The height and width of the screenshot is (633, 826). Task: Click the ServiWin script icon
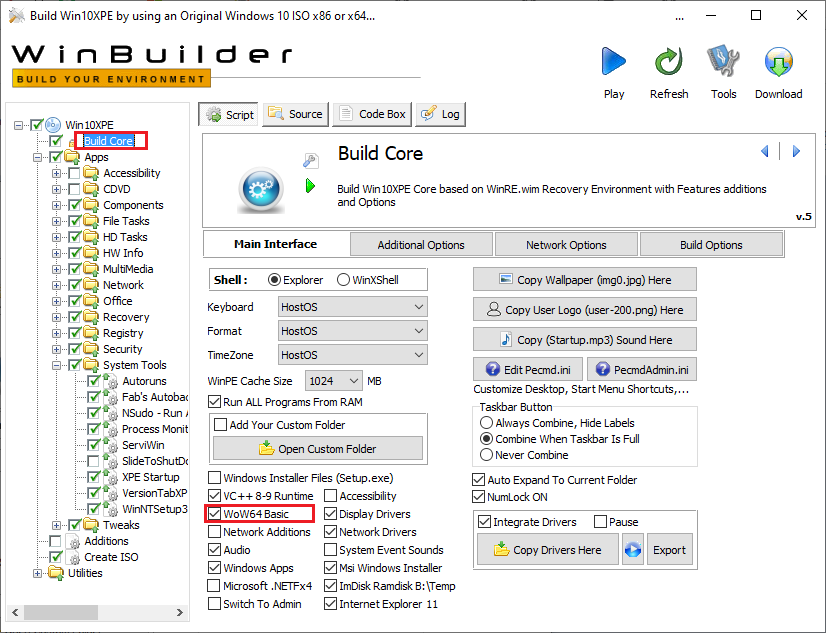coord(111,445)
